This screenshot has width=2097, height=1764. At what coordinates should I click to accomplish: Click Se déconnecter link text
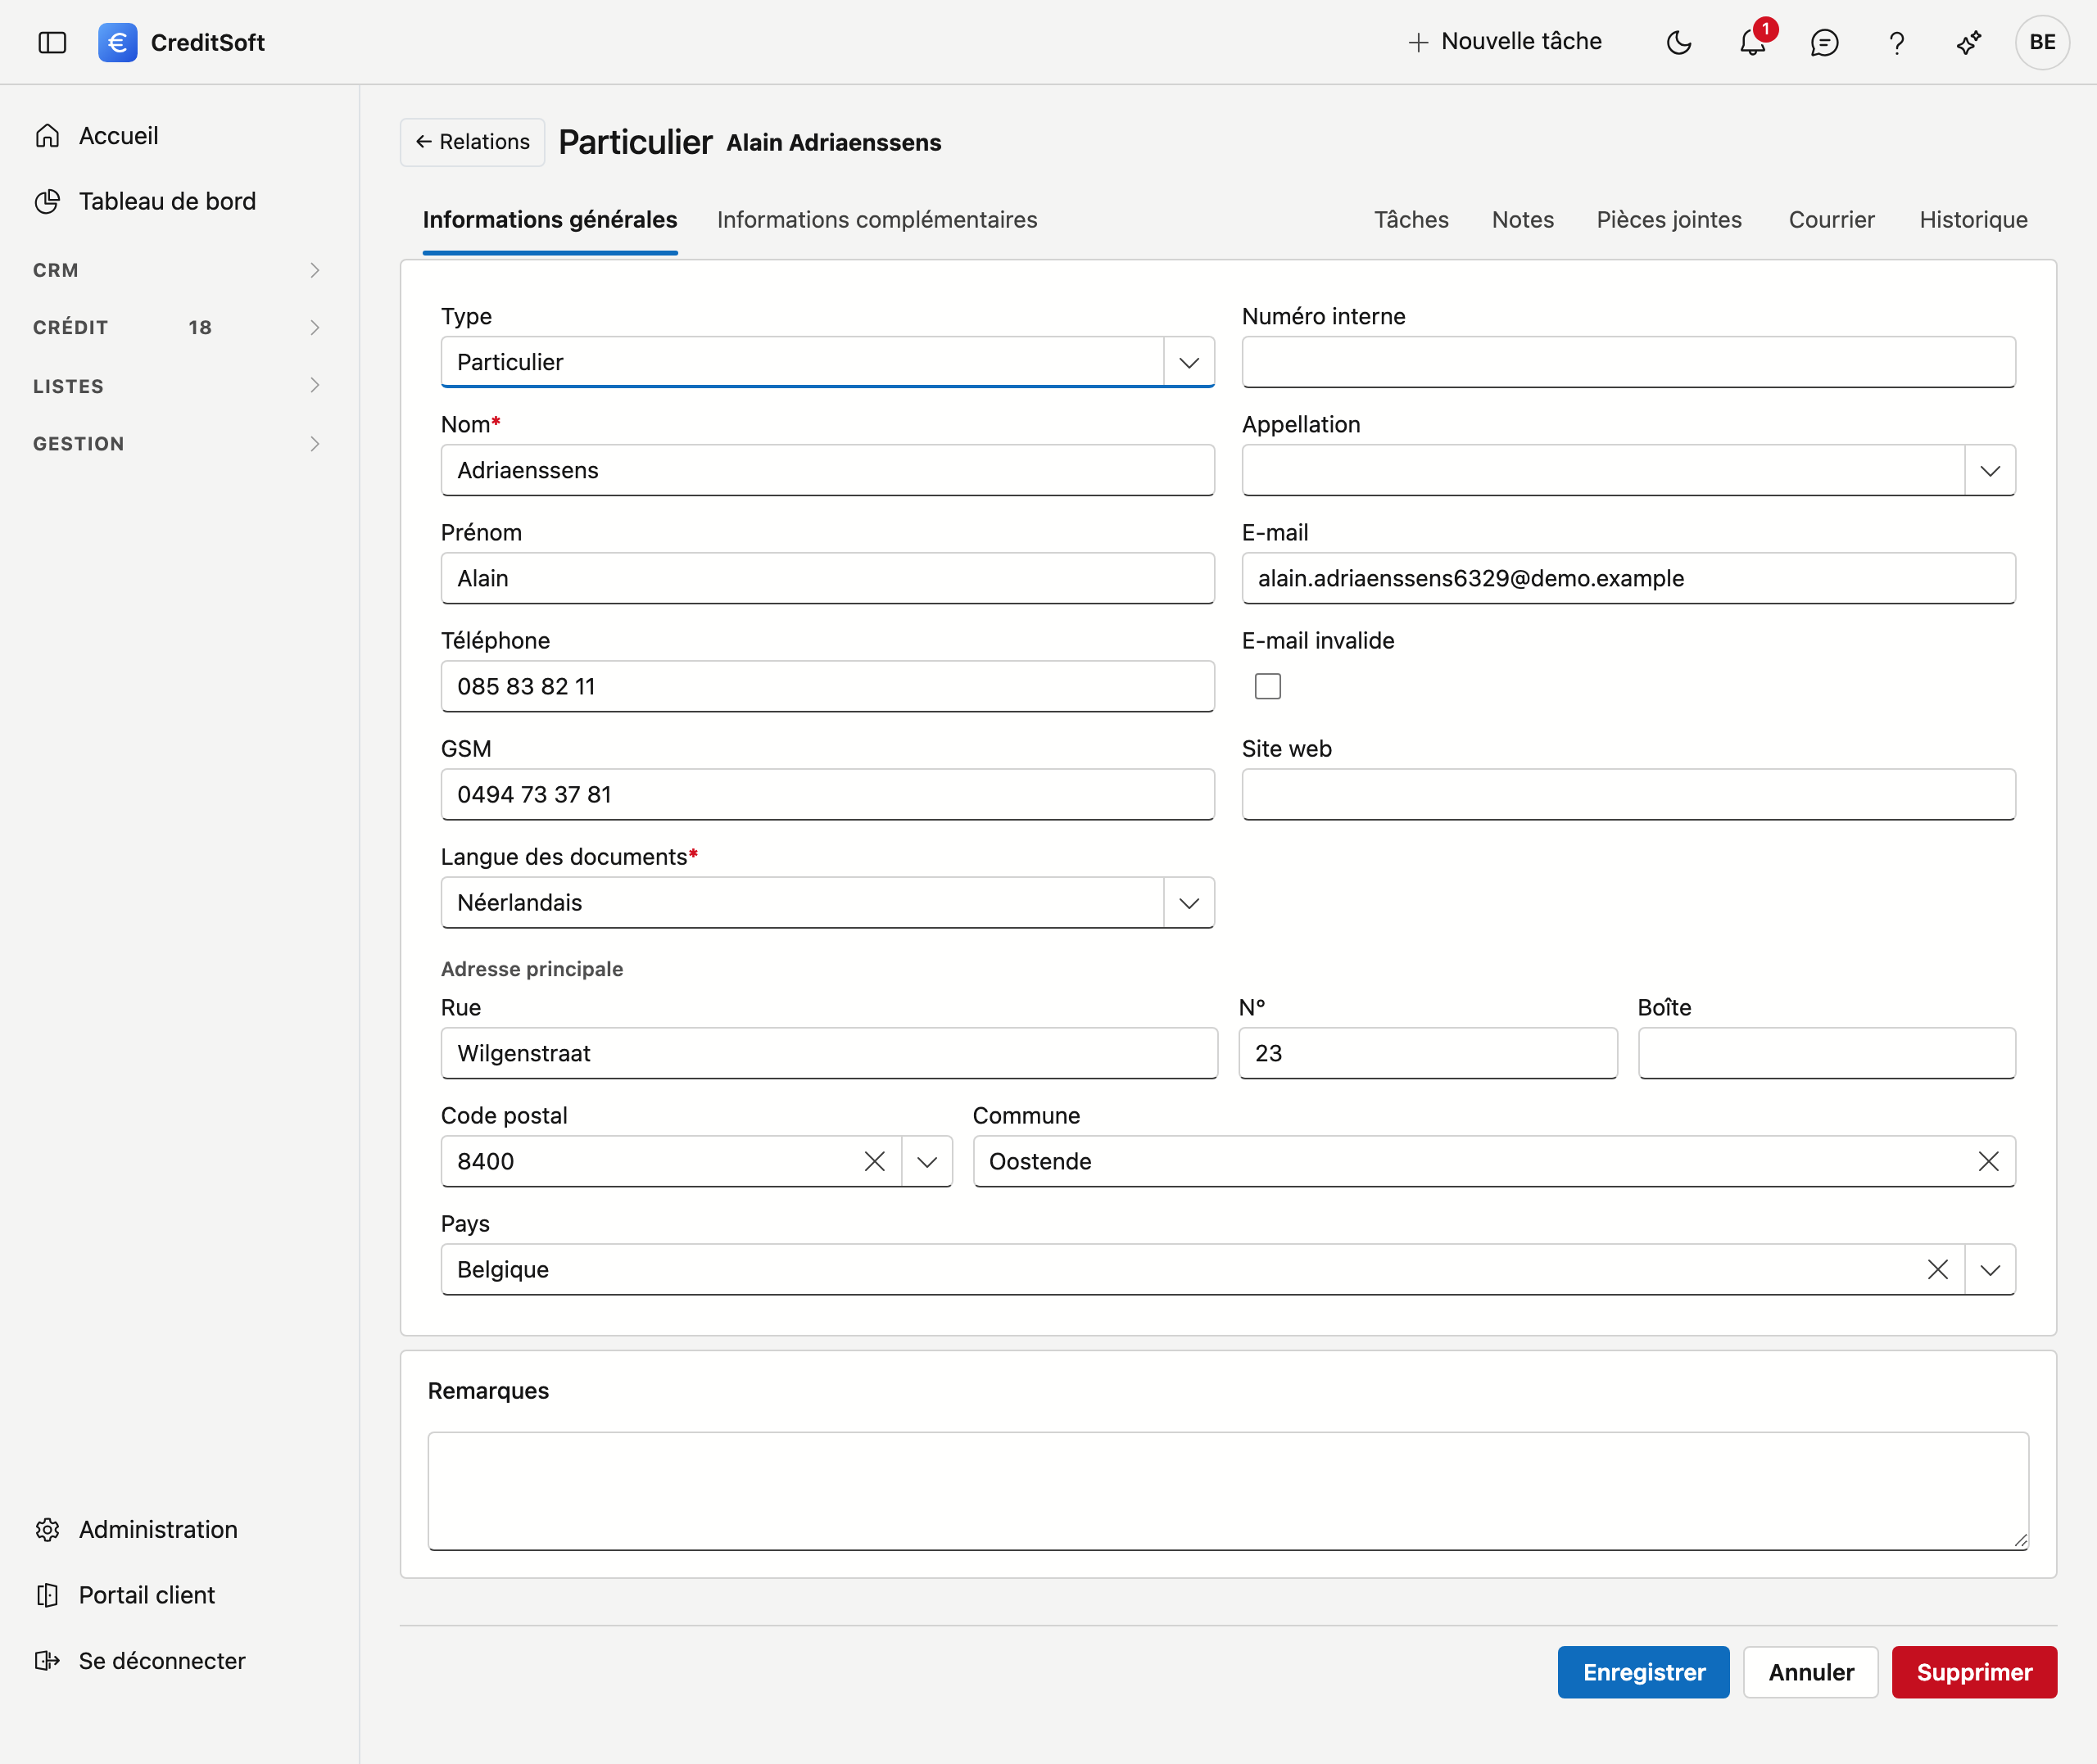coord(162,1661)
